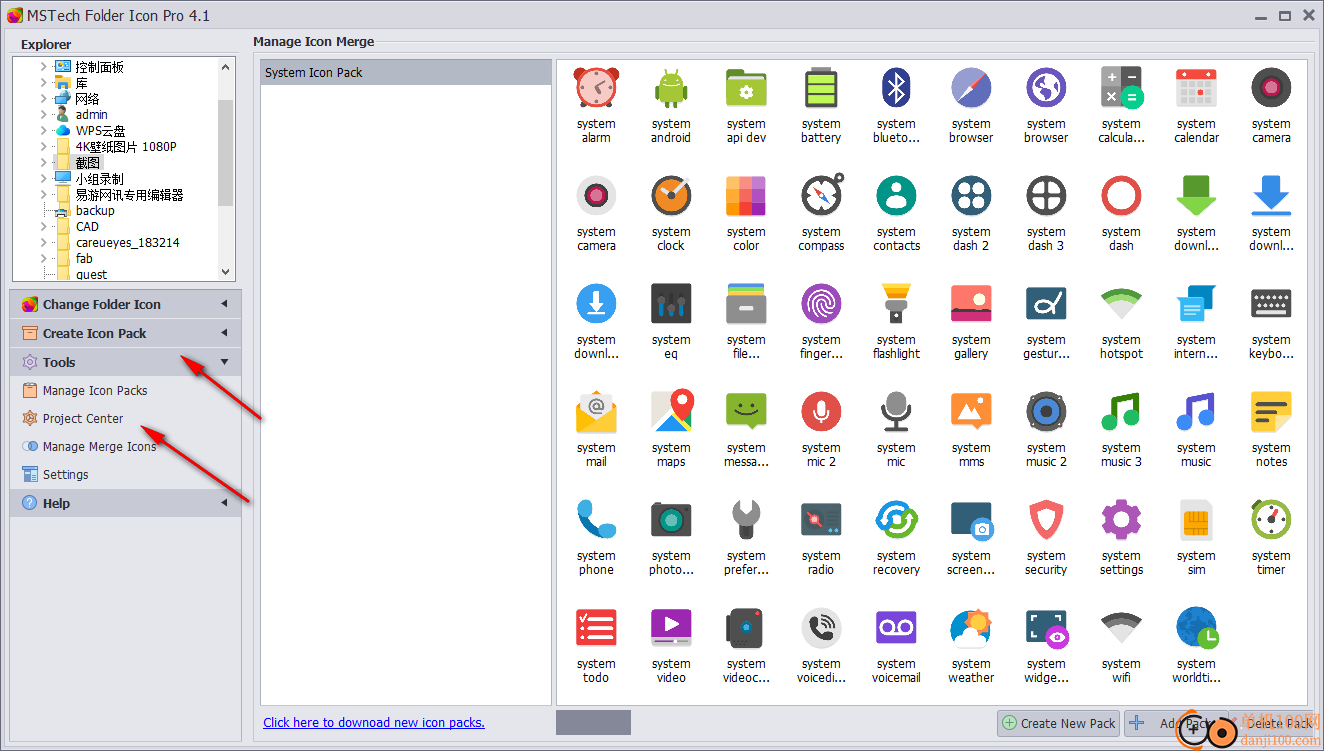Expand the CAD folder node
1324x751 pixels.
(43, 227)
